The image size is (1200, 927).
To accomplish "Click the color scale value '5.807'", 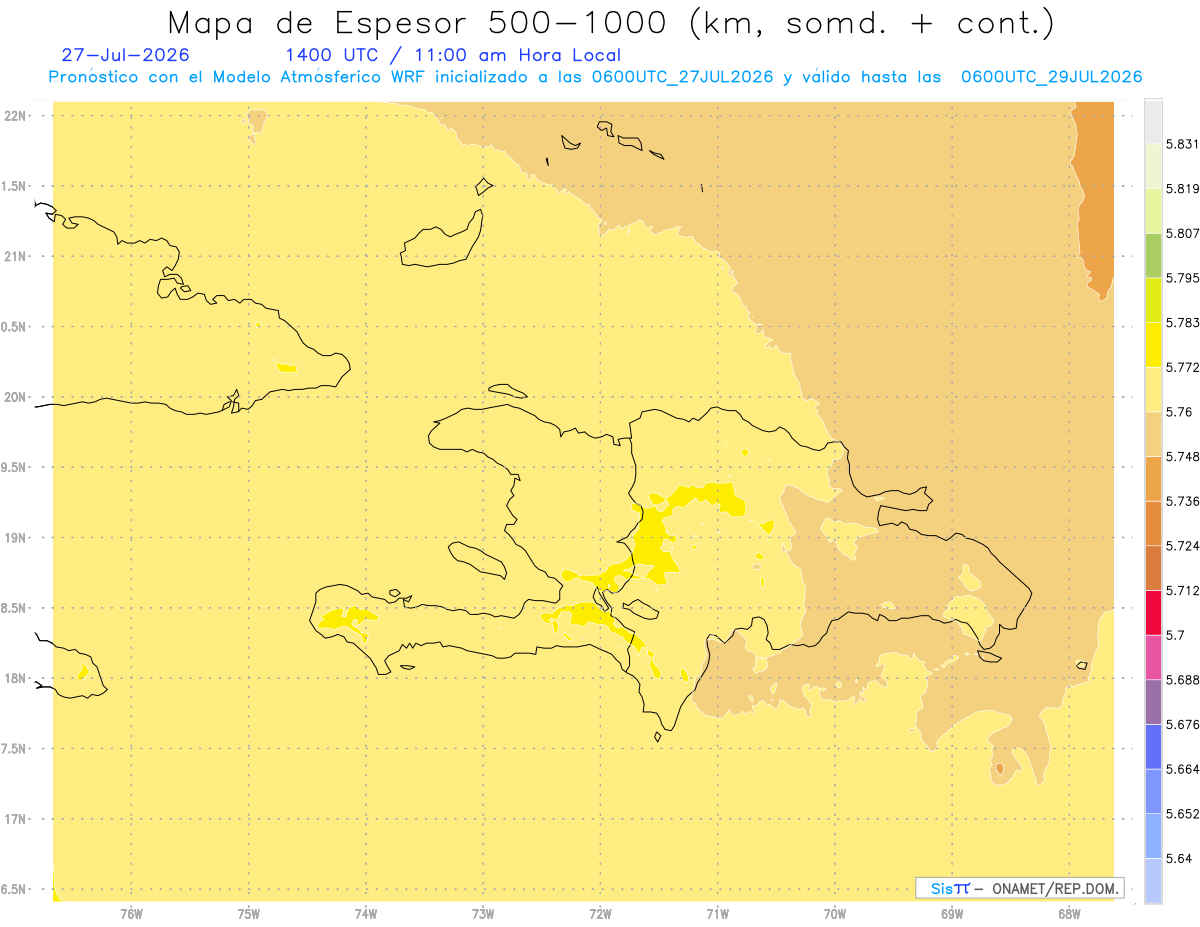I will click(x=1182, y=233).
